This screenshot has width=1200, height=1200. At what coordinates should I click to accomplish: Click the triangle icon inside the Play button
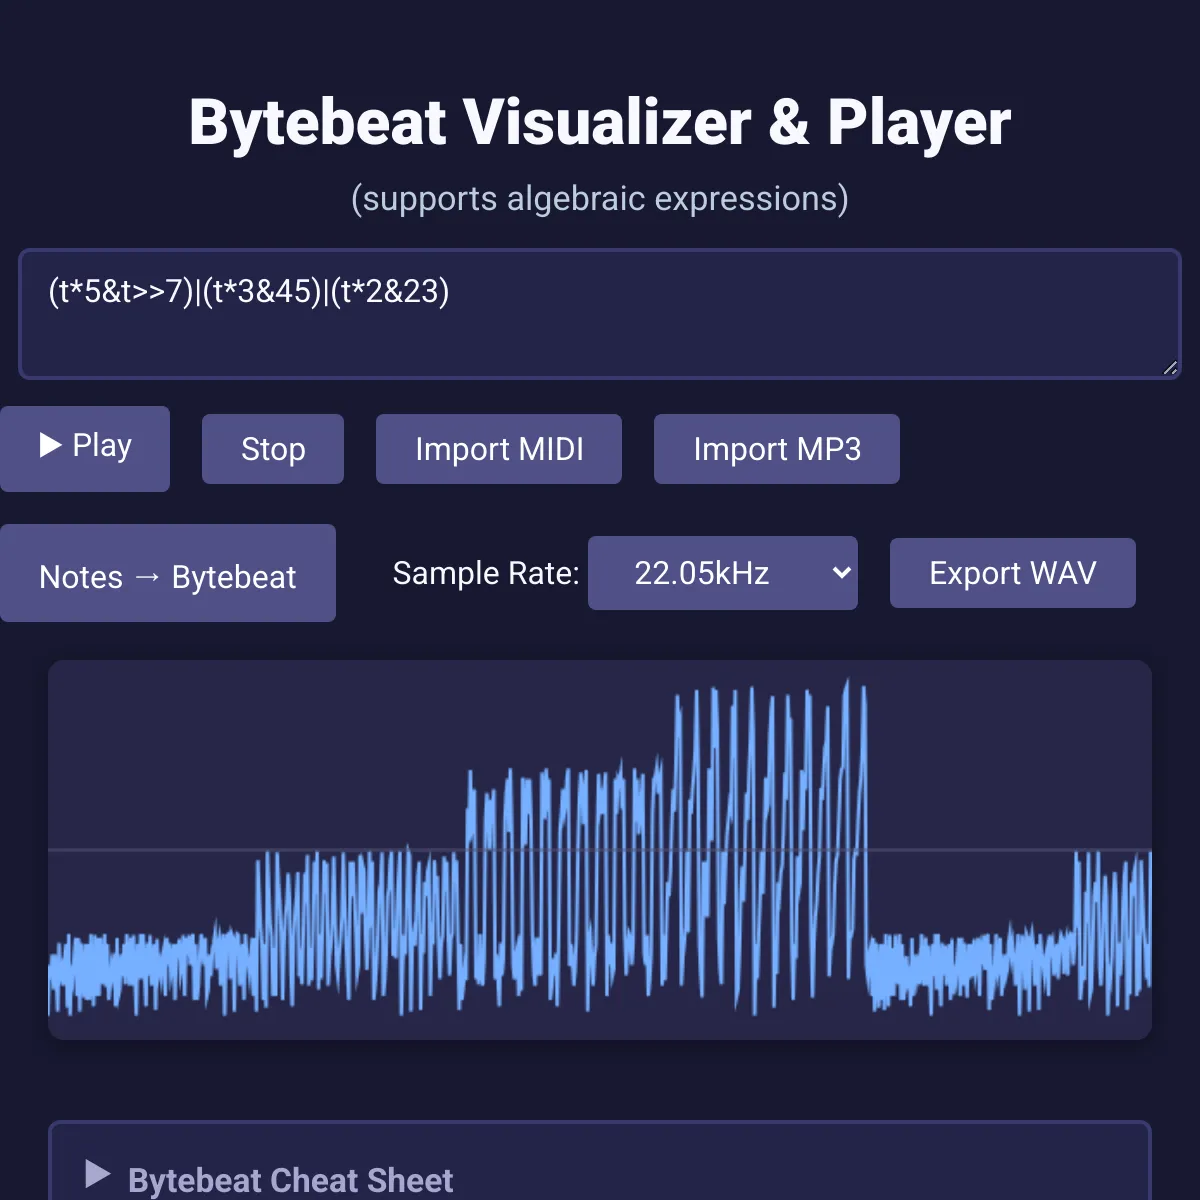(50, 445)
